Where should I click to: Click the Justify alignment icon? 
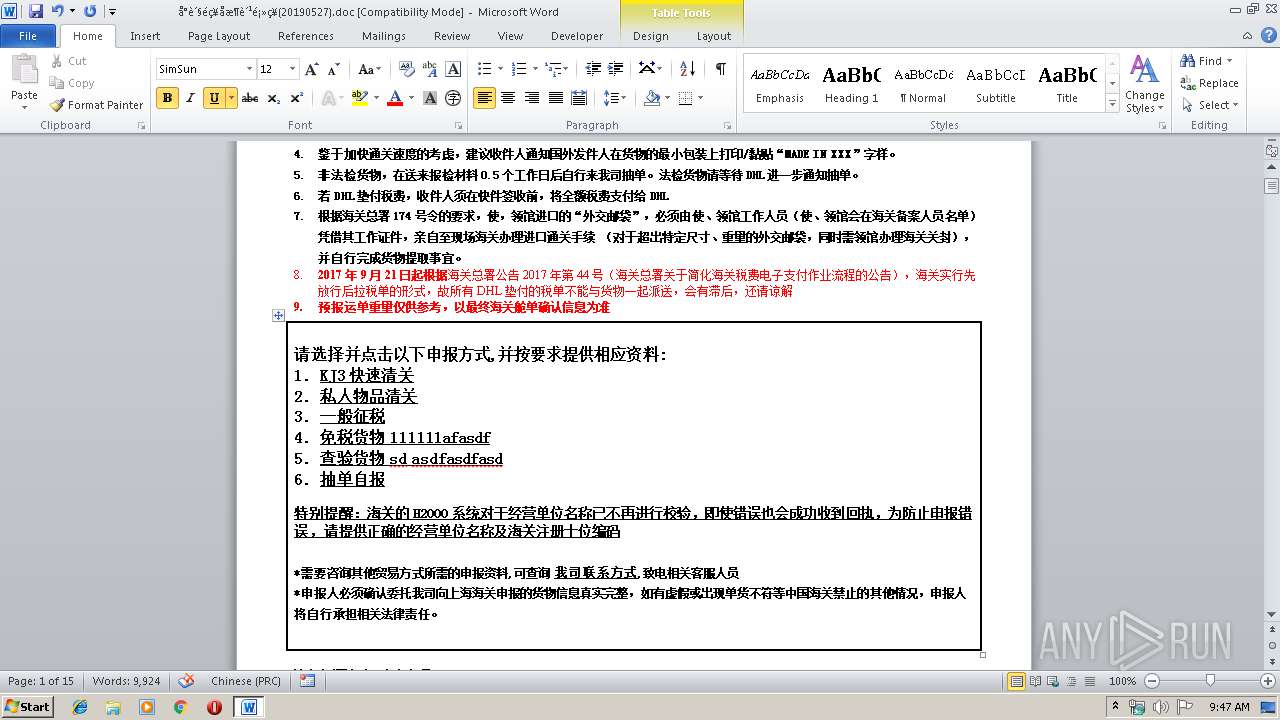pyautogui.click(x=555, y=98)
